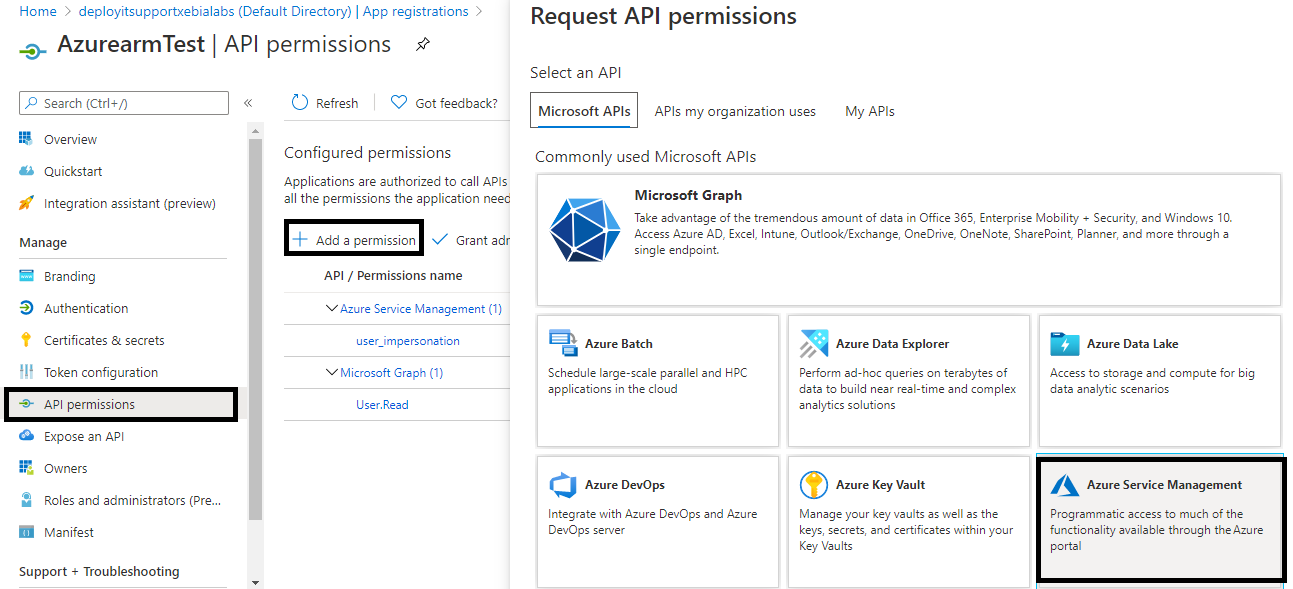Choose the Azure Data Lake card title
The height and width of the screenshot is (589, 1293).
[x=1132, y=343]
